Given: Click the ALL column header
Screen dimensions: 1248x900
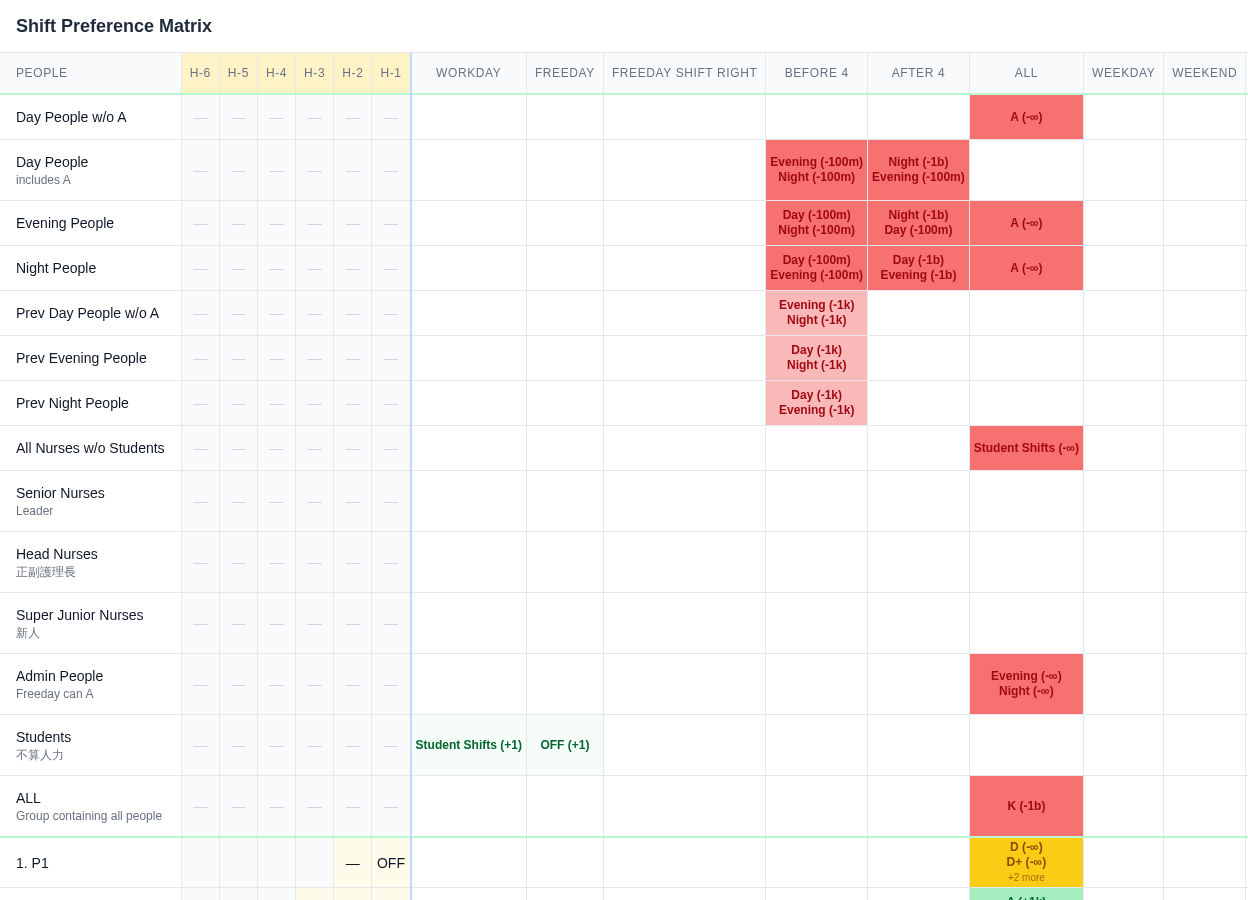Looking at the screenshot, I should tap(1026, 73).
